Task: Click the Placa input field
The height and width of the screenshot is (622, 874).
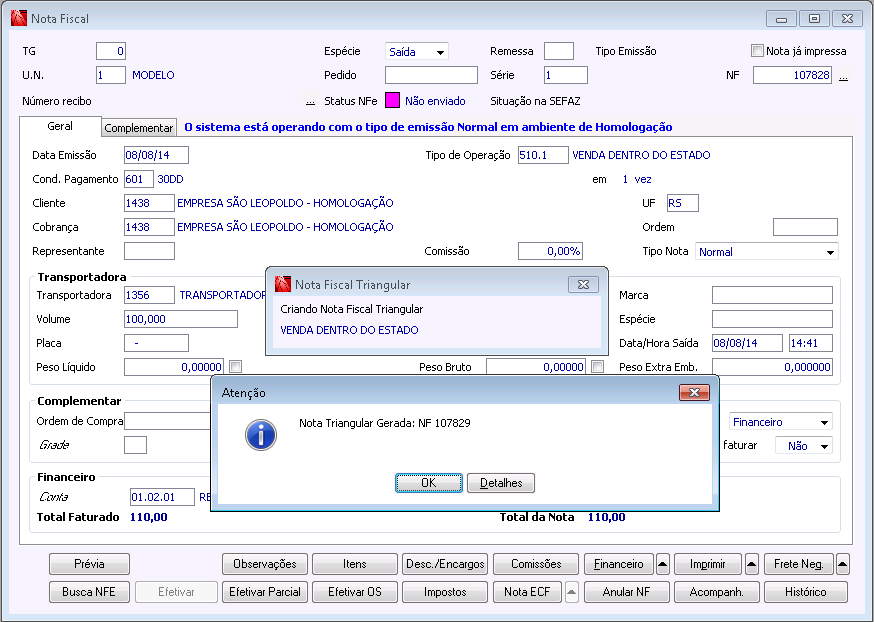Action: pyautogui.click(x=156, y=343)
